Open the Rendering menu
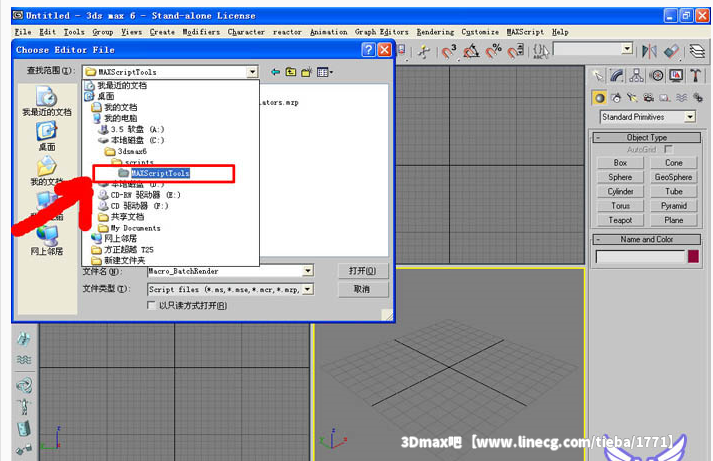The height and width of the screenshot is (461, 713). click(435, 32)
